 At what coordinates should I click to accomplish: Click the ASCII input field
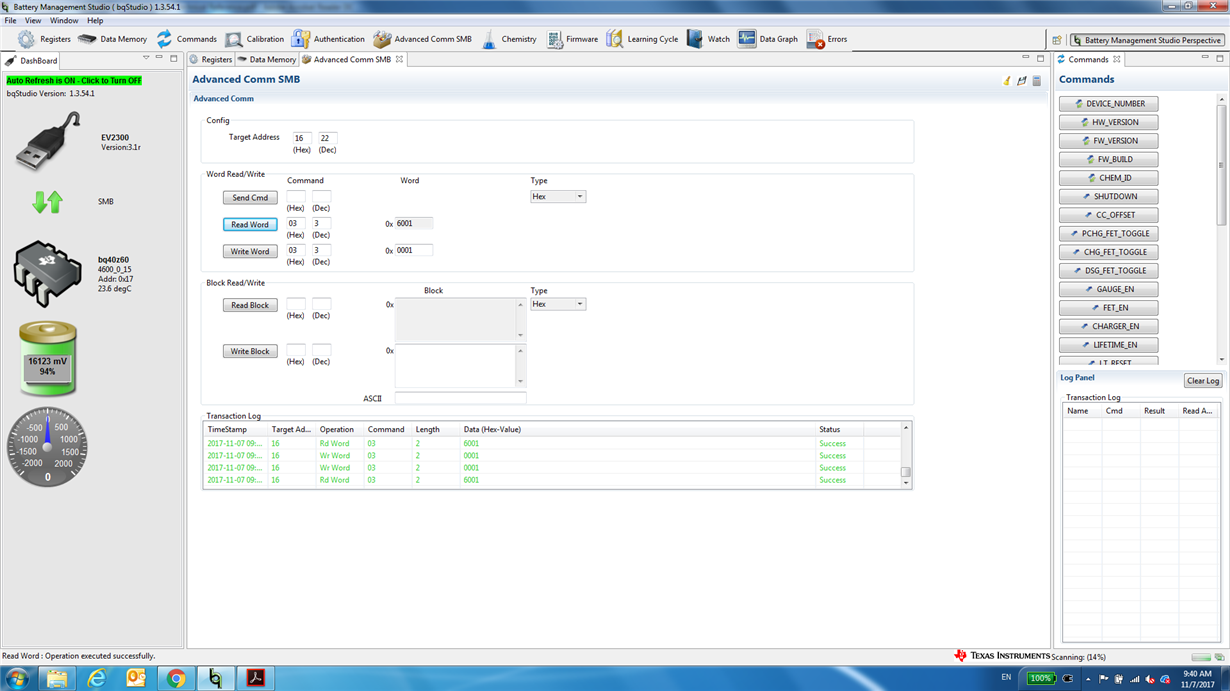[x=460, y=398]
